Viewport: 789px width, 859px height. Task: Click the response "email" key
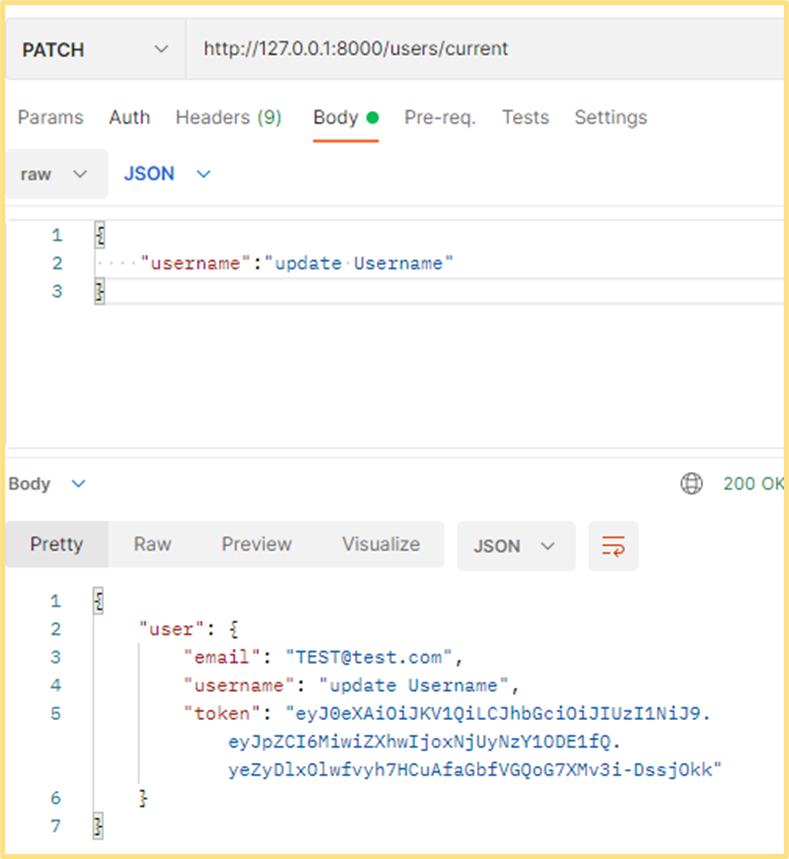click(x=222, y=657)
